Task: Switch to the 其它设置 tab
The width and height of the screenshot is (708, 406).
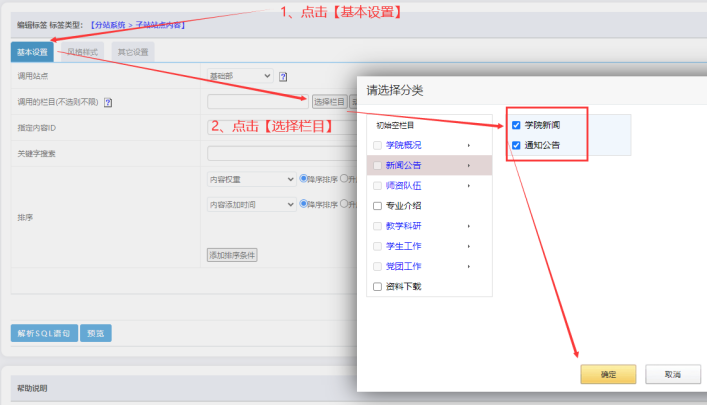Action: click(133, 51)
